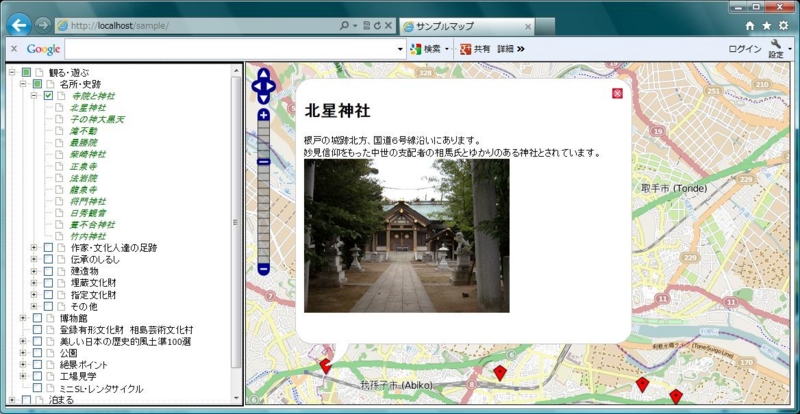This screenshot has height=414, width=800.
Task: Click the ログイン link
Action: pos(744,49)
